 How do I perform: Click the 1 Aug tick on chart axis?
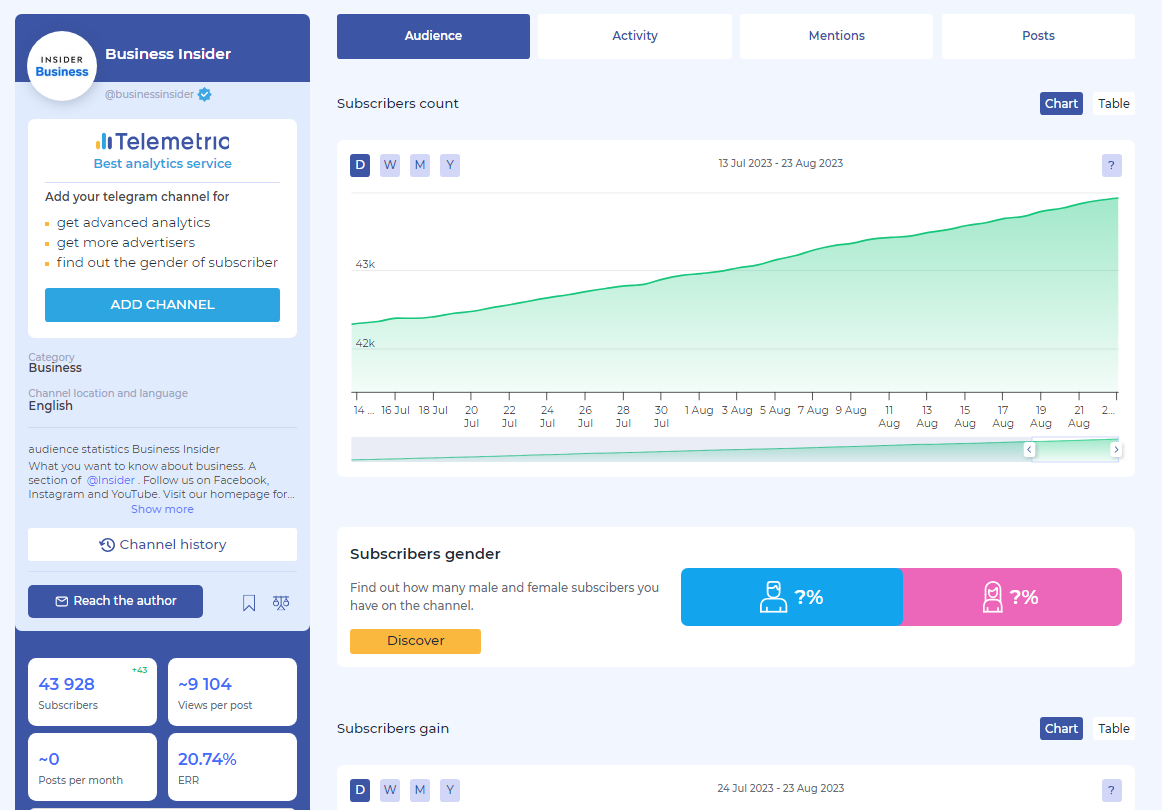coord(699,410)
